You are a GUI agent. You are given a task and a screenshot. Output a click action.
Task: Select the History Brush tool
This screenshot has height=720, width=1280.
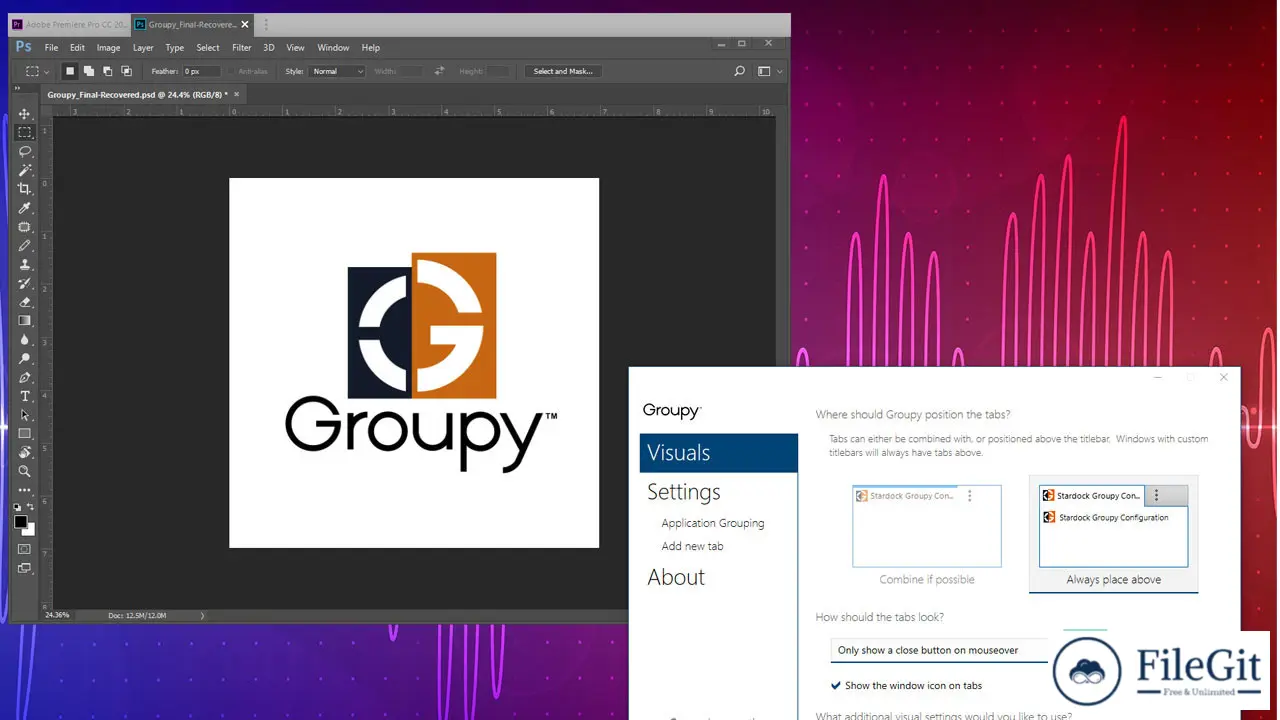(25, 284)
